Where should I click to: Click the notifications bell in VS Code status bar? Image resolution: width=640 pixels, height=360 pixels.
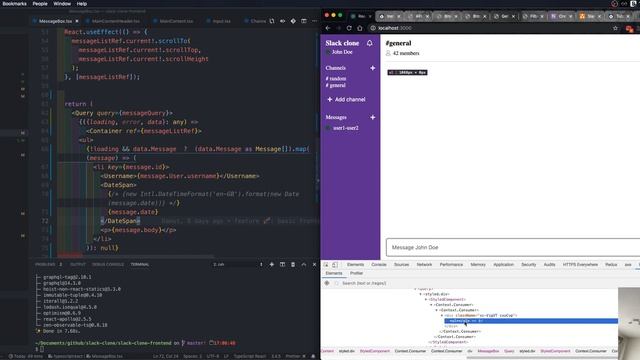[313, 356]
